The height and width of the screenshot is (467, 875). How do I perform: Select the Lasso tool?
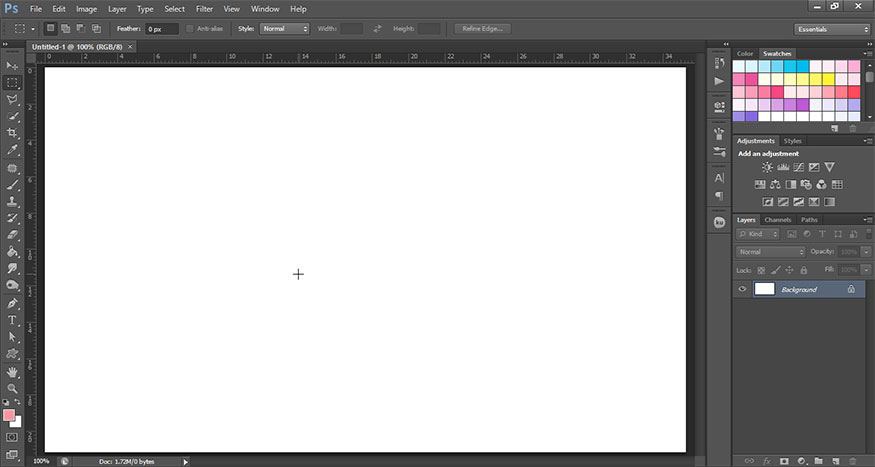[12, 99]
